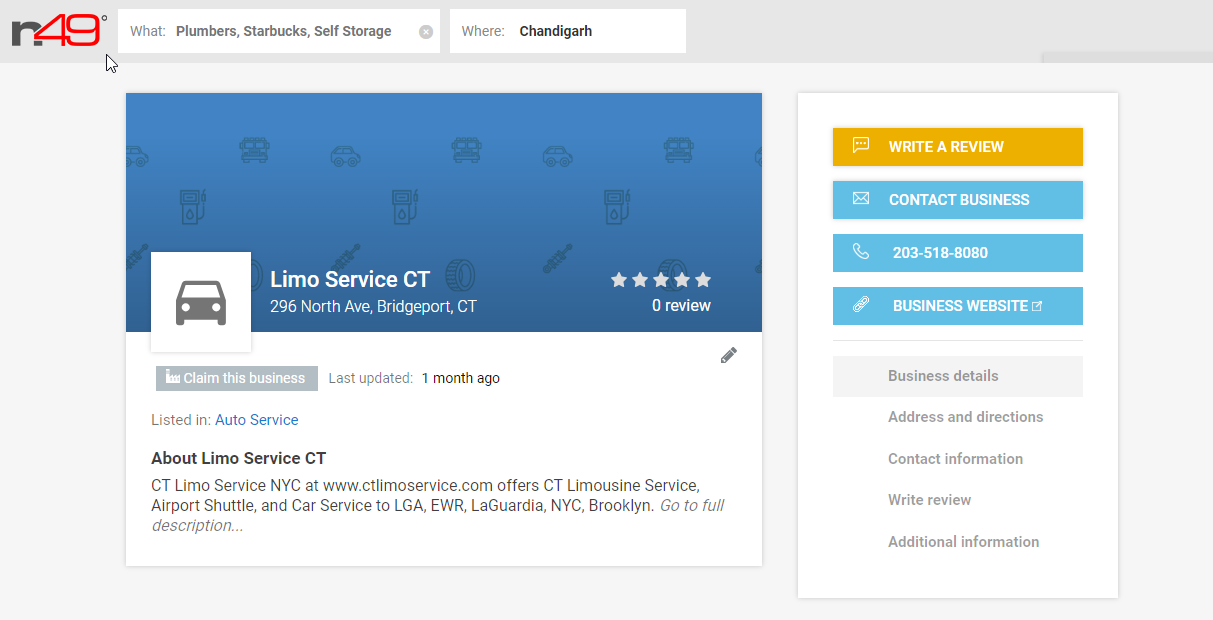The image size is (1213, 620).
Task: Jump to Contact information section
Action: tap(958, 459)
